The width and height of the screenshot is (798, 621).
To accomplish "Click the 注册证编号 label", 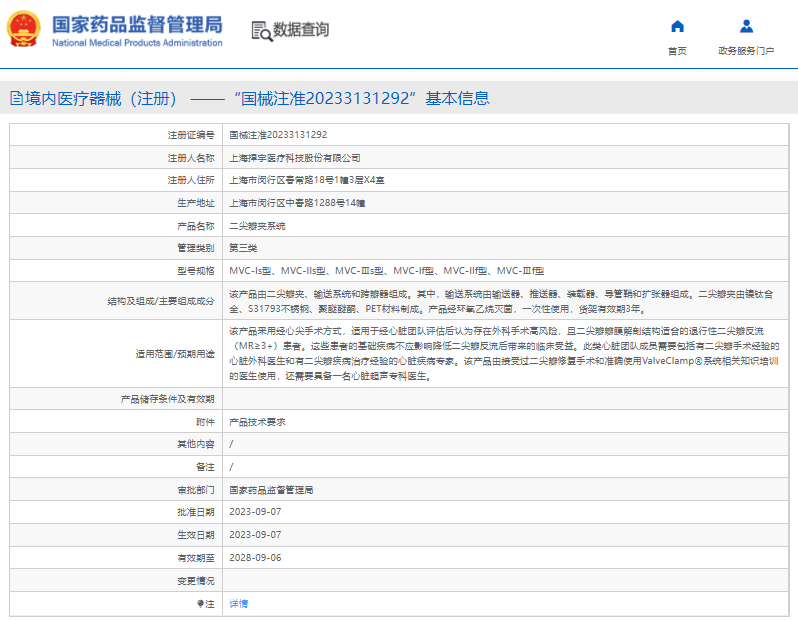I will (x=191, y=135).
